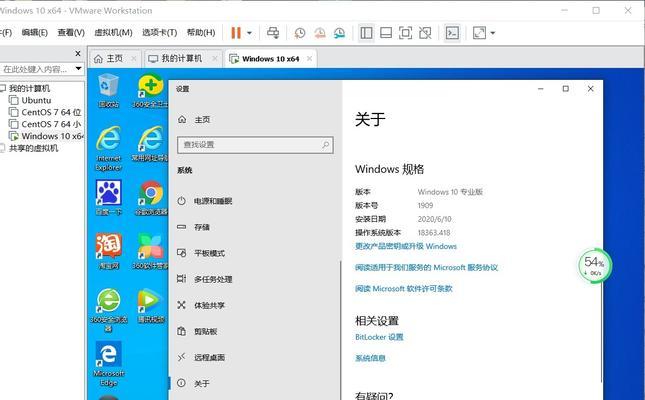Open the BitLocker 设置 link
Image resolution: width=645 pixels, height=400 pixels.
(x=379, y=337)
